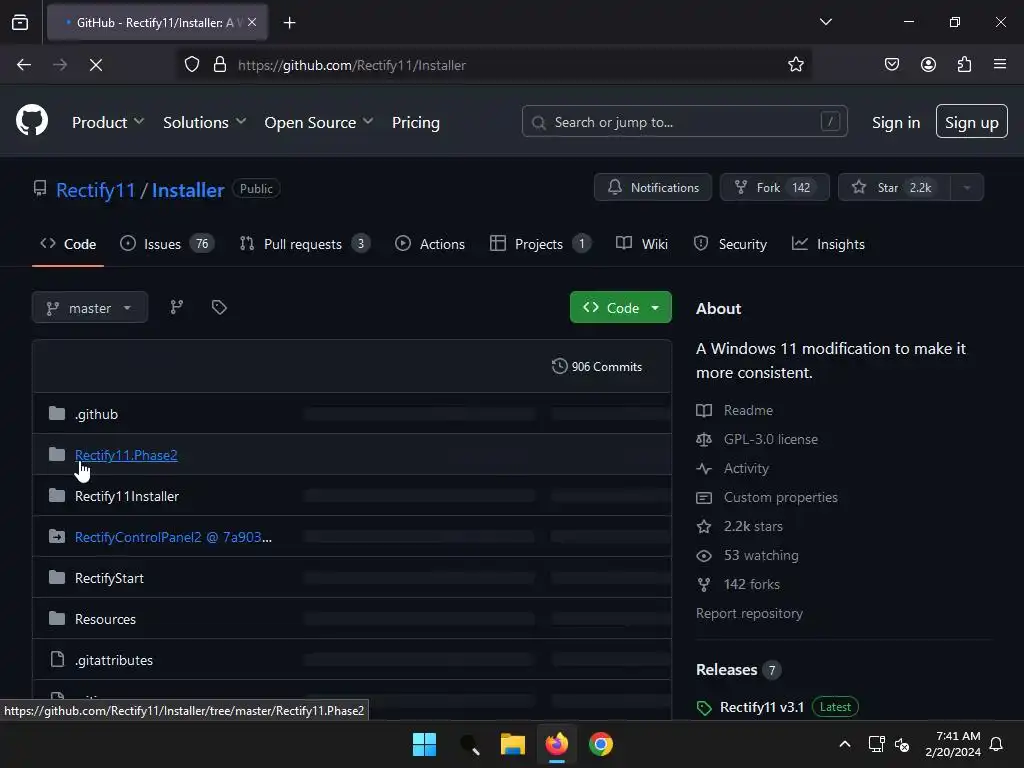The width and height of the screenshot is (1024, 768).
Task: Open the GitHub home logo
Action: pos(32,120)
